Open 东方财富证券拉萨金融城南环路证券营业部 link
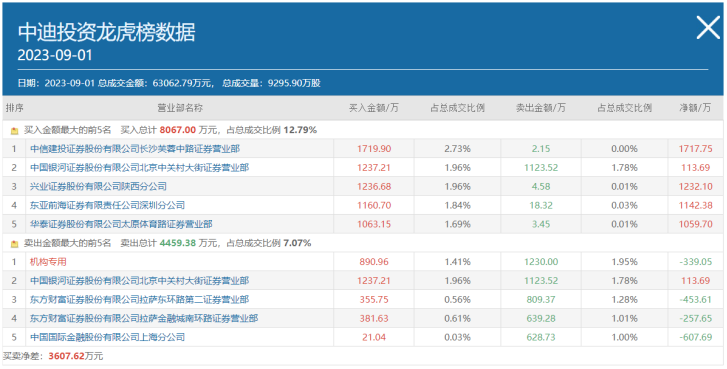Viewport: 727px width, 369px height. [144, 318]
